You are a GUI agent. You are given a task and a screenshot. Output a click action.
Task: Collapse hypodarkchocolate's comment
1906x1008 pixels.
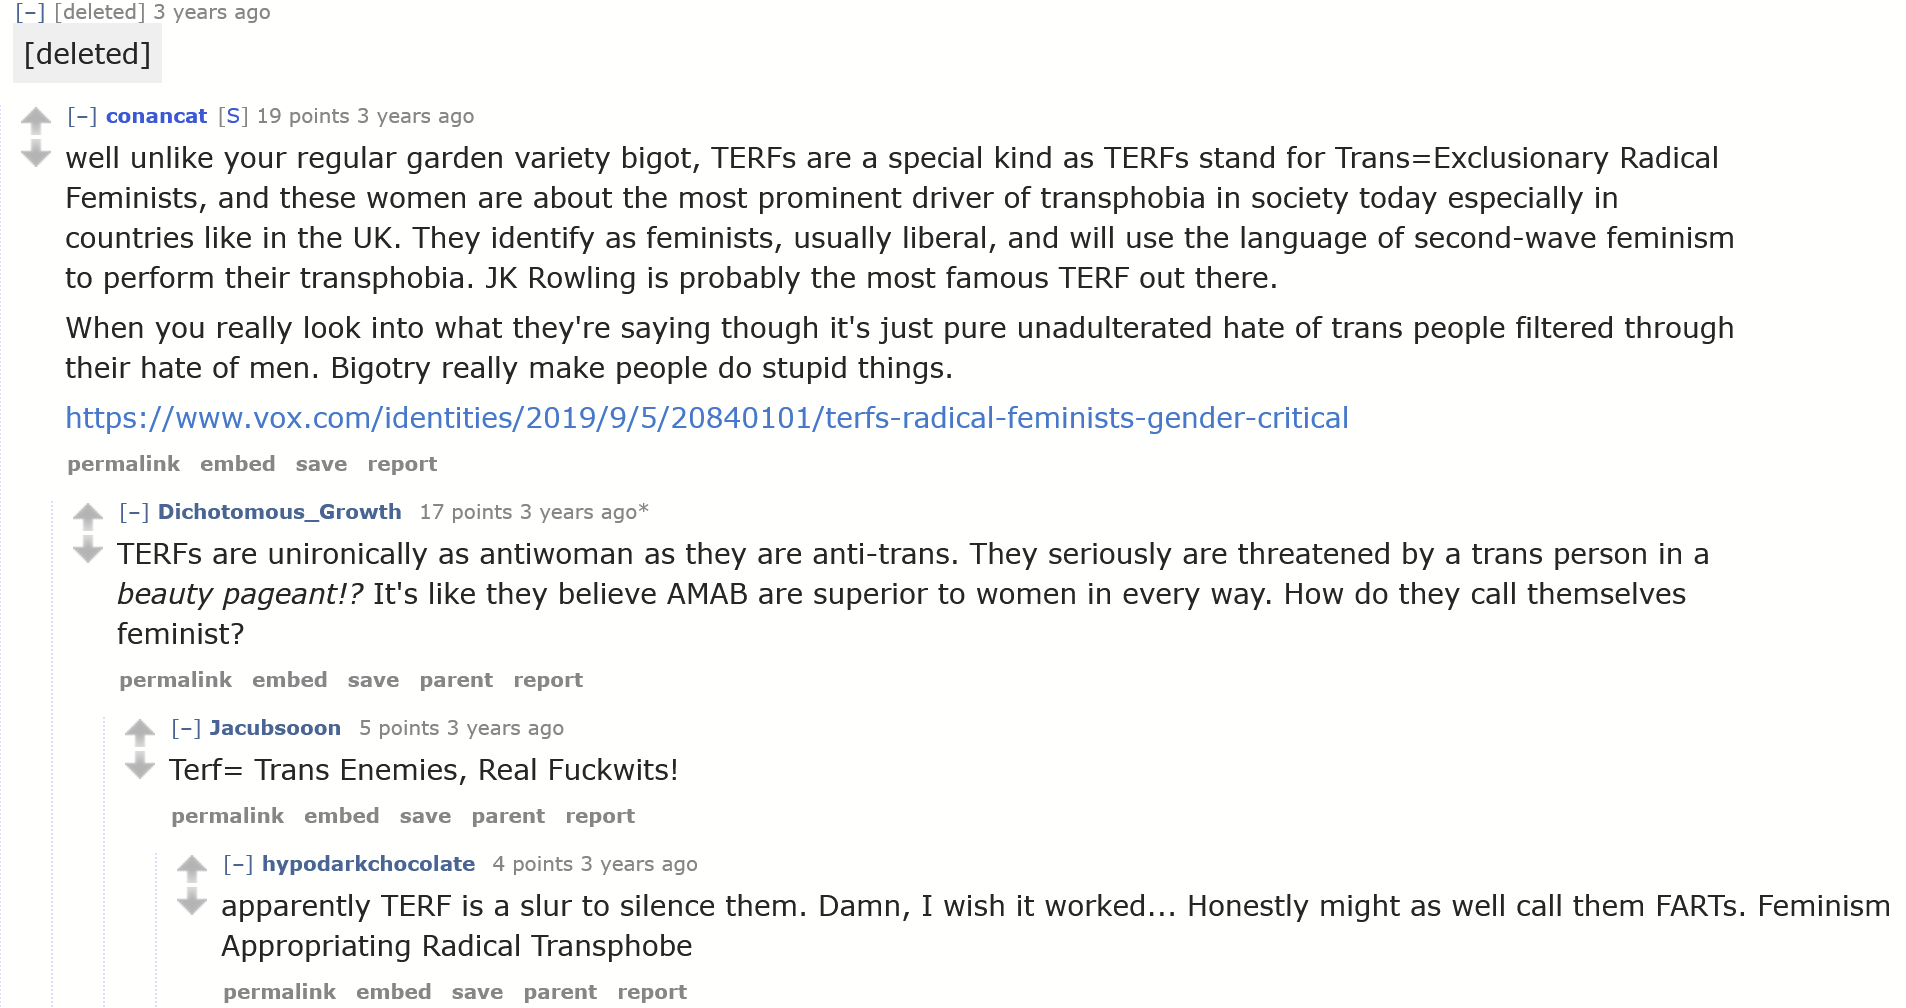coord(238,864)
